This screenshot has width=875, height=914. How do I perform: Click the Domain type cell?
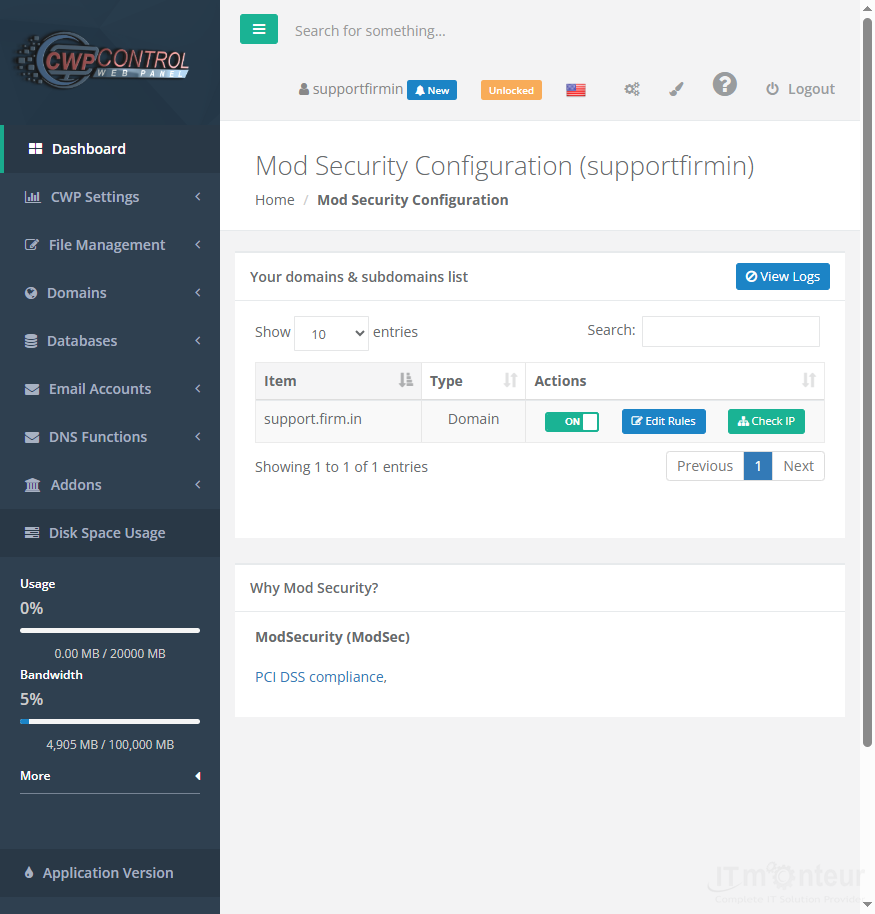[x=473, y=420]
